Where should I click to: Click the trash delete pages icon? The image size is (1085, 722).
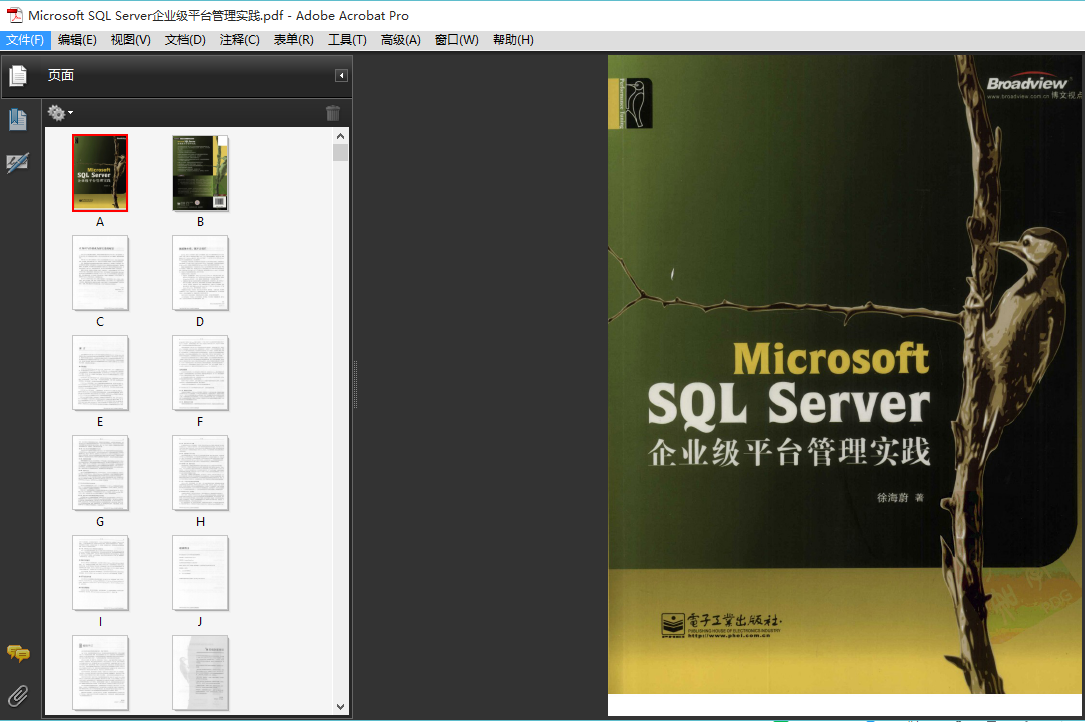coord(333,113)
